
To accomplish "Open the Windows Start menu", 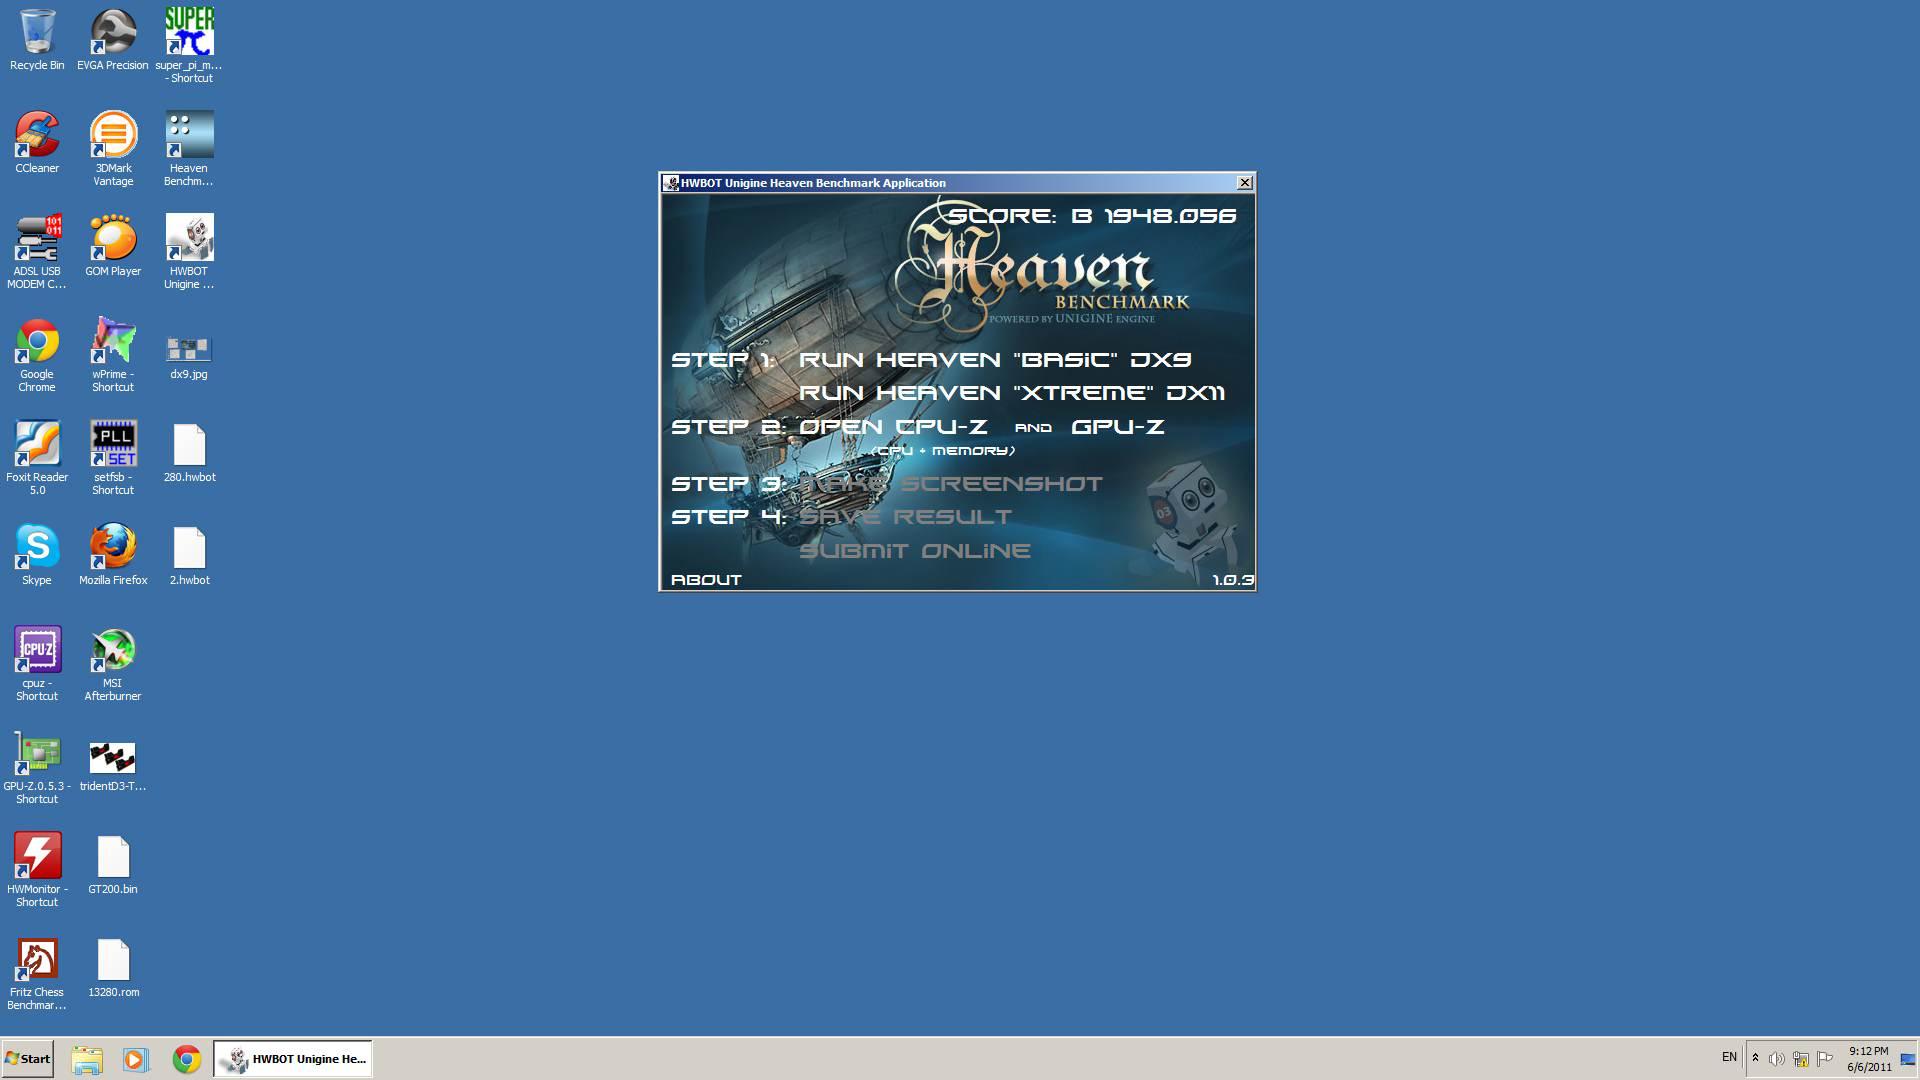I will [x=28, y=1059].
